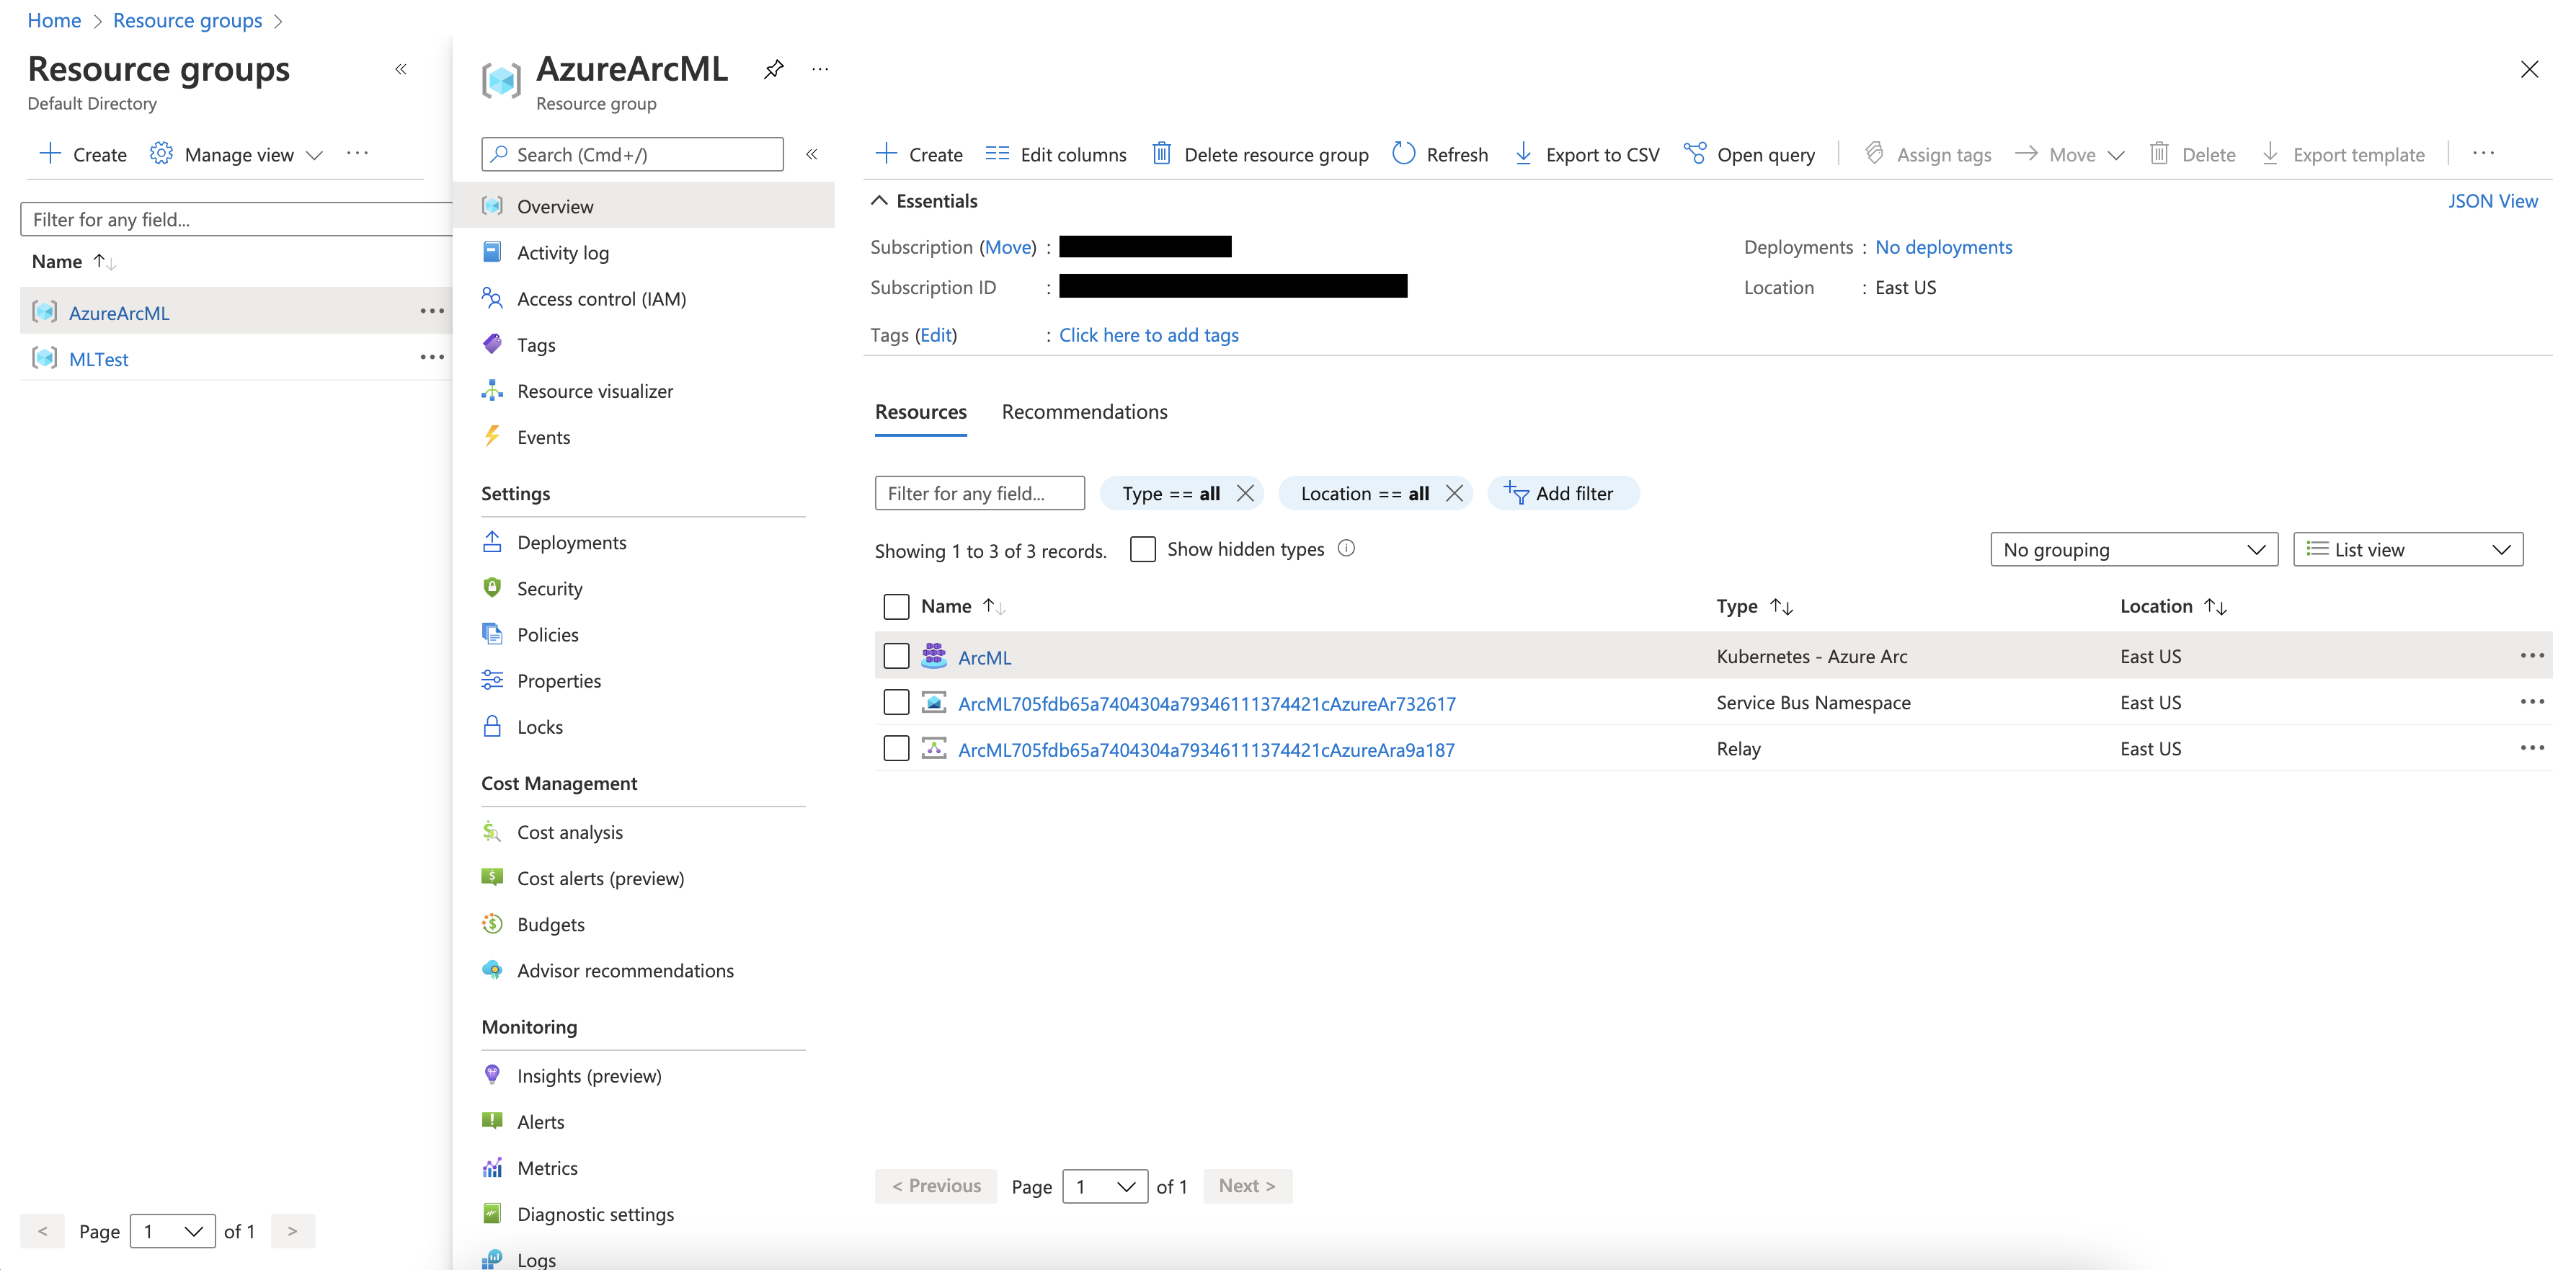The height and width of the screenshot is (1270, 2576).
Task: Click the Advisor recommendations icon
Action: click(492, 970)
